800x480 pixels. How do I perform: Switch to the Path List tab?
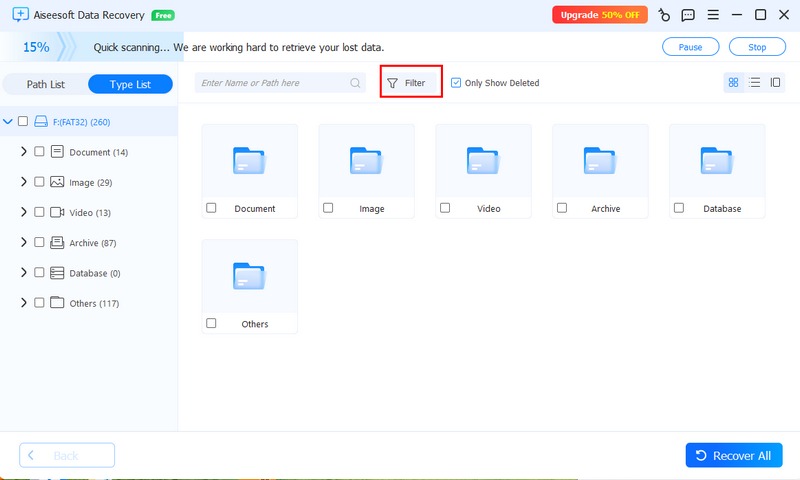click(x=45, y=85)
